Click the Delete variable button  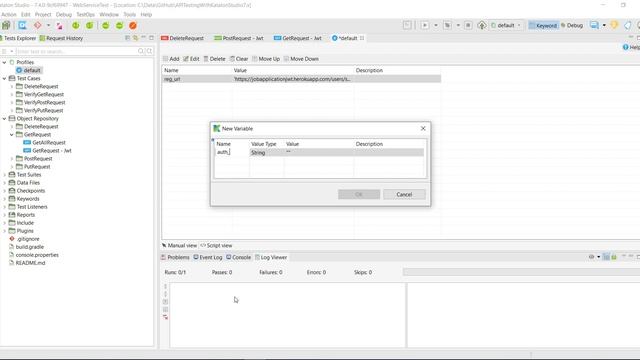pos(214,59)
